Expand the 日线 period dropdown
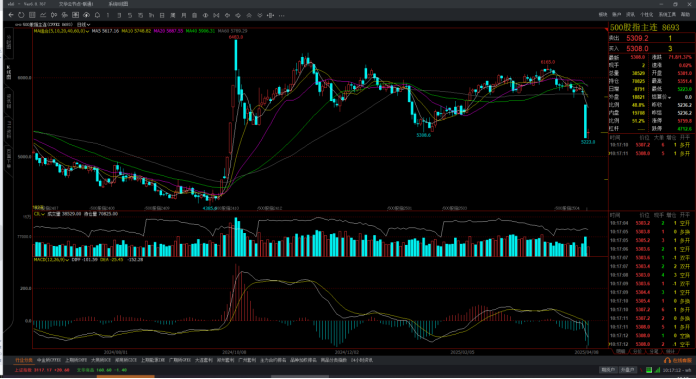696x379 pixels. click(x=83, y=24)
